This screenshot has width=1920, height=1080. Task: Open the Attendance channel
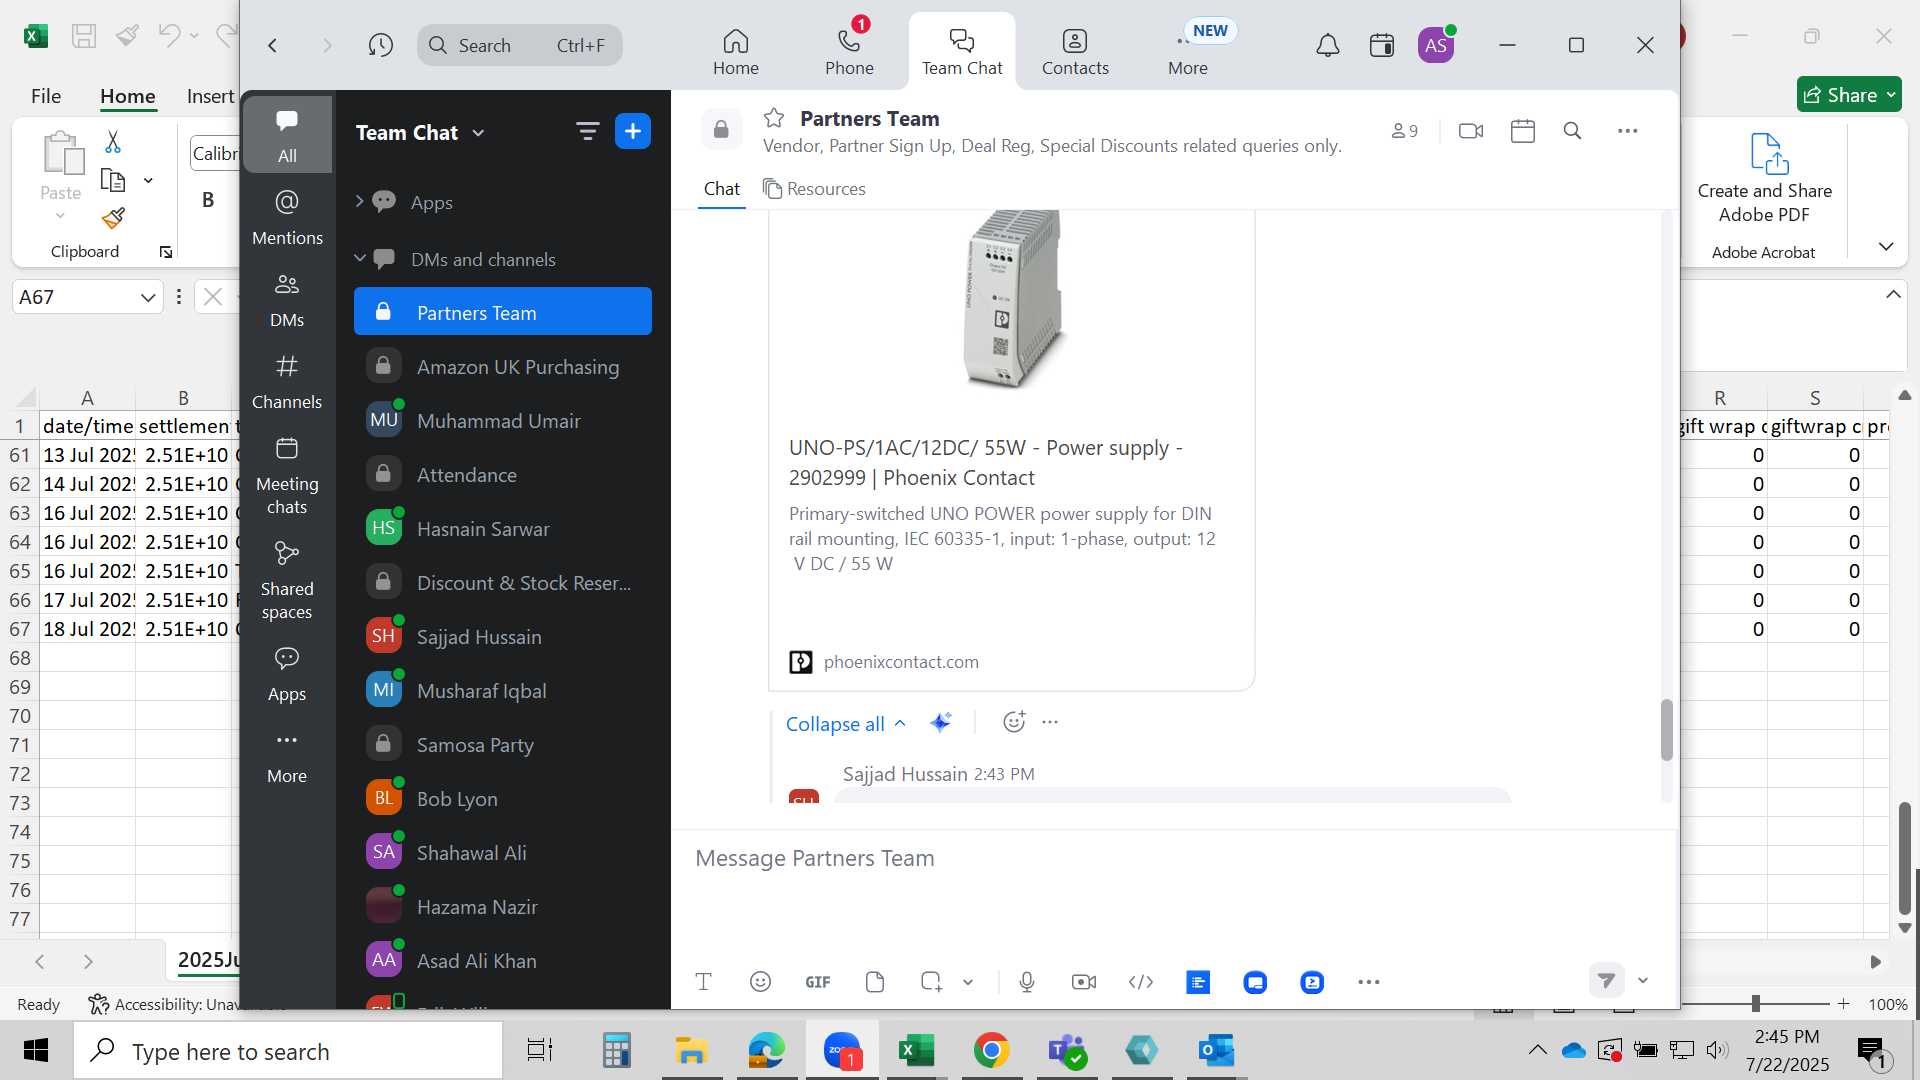pyautogui.click(x=502, y=475)
